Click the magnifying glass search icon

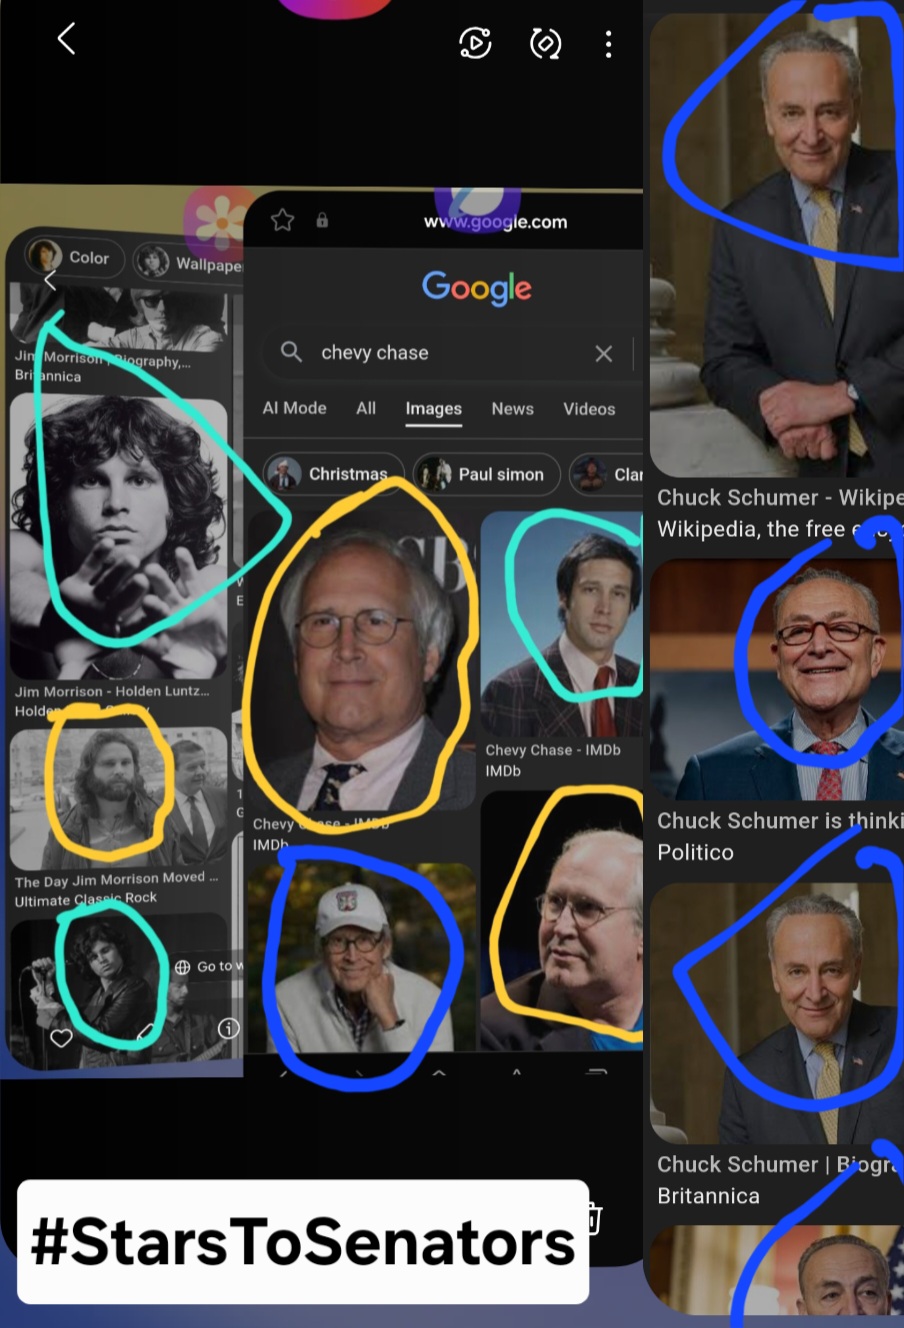click(291, 352)
